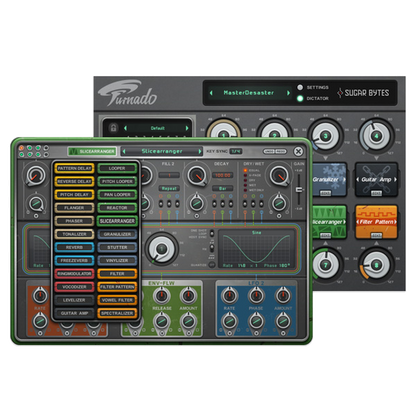Choose Phaser from the effect menu

[x=74, y=221]
